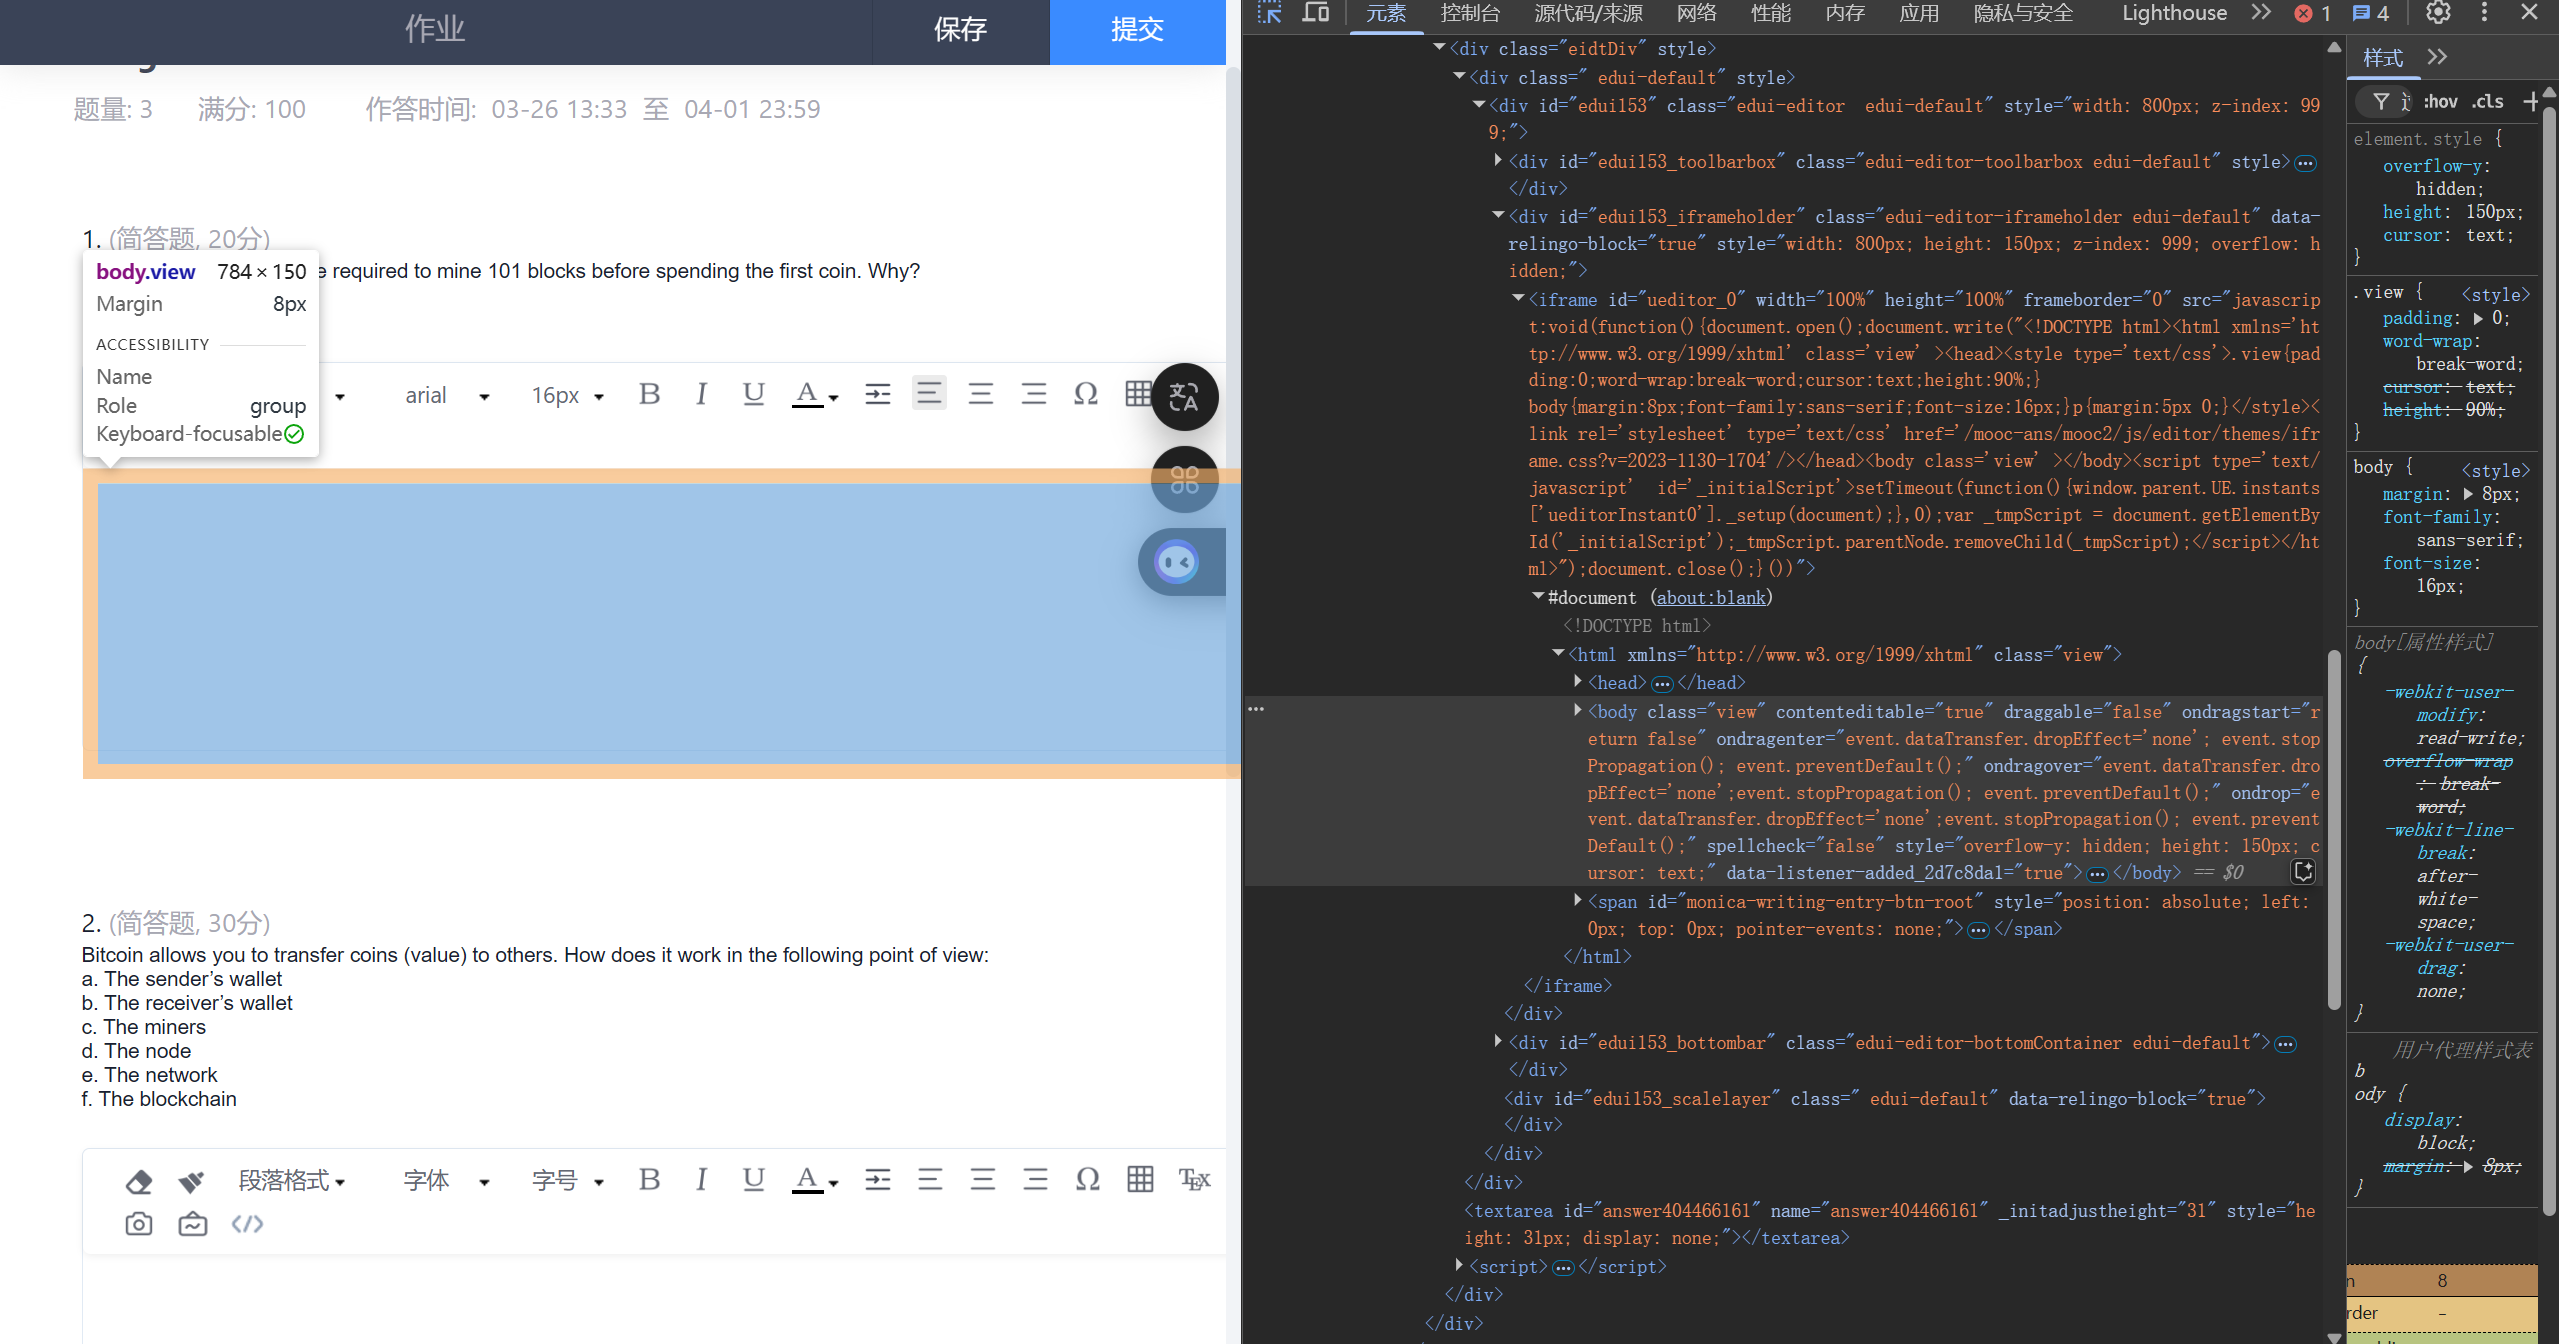Insert special character with Omega icon in first editor
The image size is (2559, 1344).
1085,394
